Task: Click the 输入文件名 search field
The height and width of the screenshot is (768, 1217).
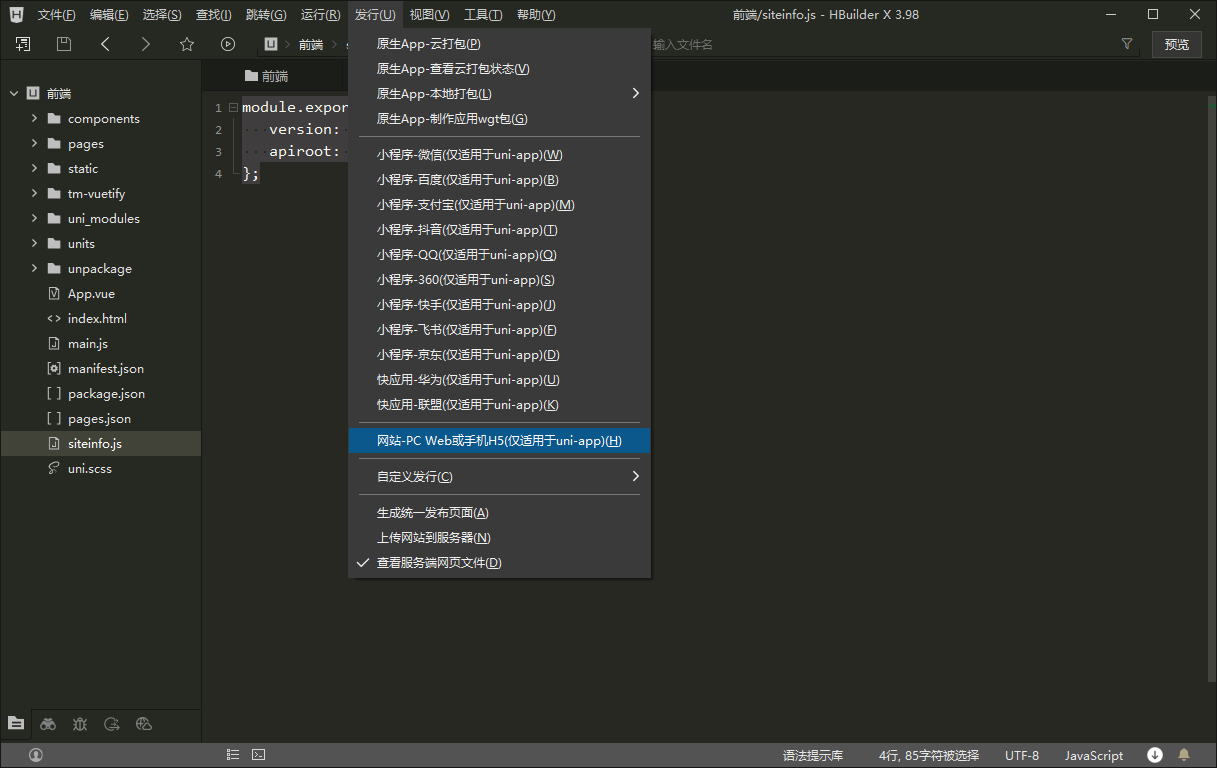Action: pyautogui.click(x=880, y=44)
